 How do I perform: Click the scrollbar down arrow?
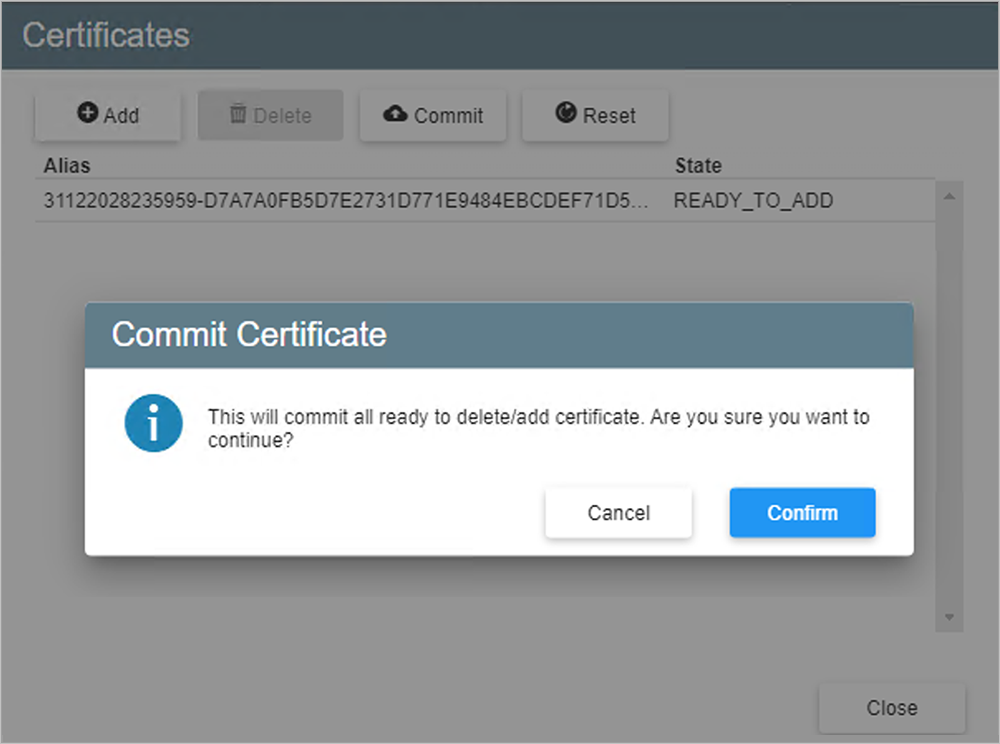click(949, 617)
